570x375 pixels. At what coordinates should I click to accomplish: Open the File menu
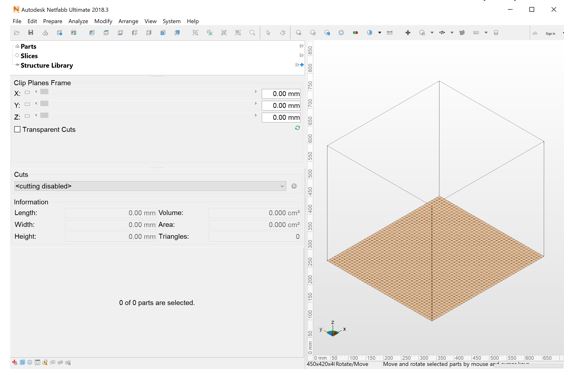pyautogui.click(x=17, y=21)
